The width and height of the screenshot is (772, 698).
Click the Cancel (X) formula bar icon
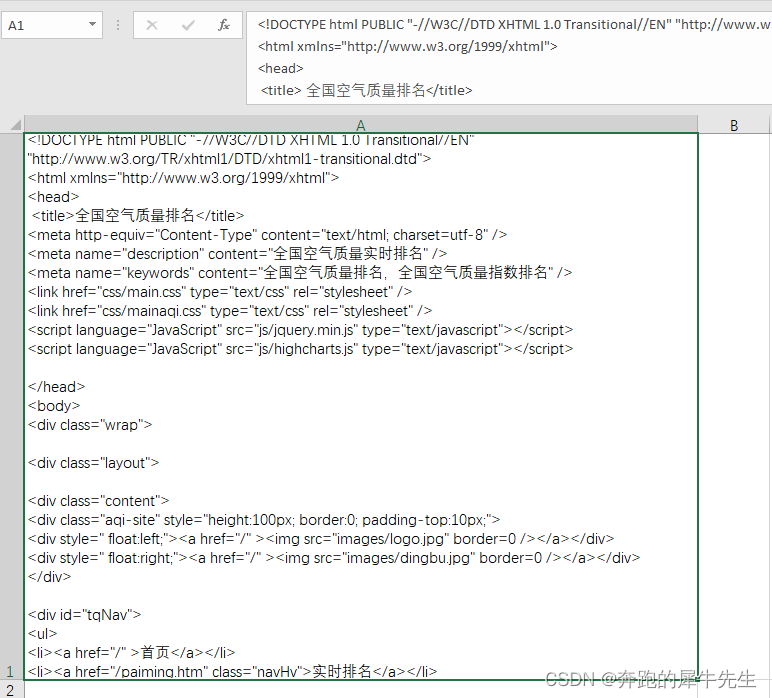click(x=152, y=25)
